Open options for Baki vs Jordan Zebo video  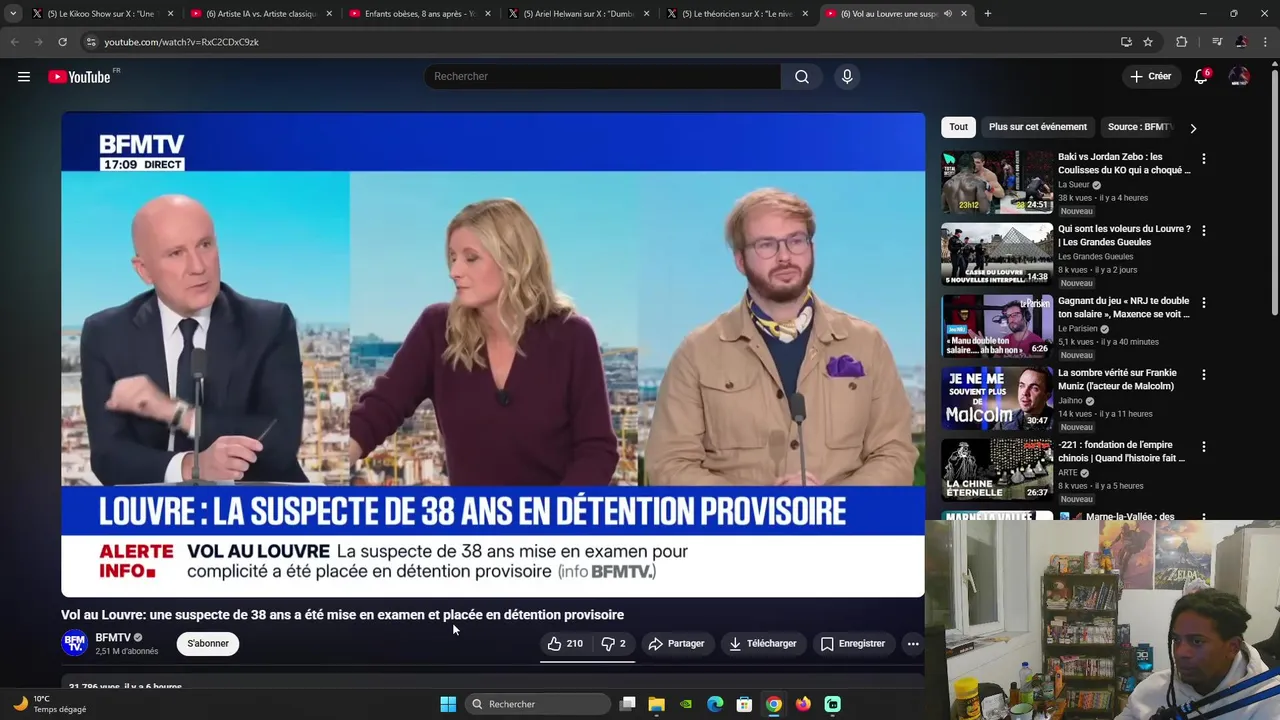(x=1204, y=159)
